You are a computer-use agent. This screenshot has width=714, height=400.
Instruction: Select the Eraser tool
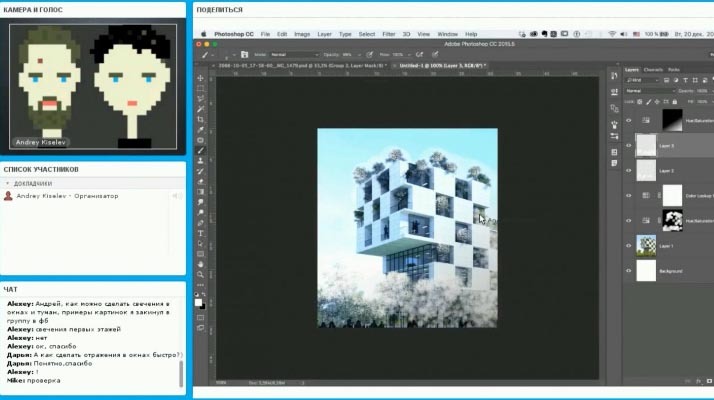point(200,182)
